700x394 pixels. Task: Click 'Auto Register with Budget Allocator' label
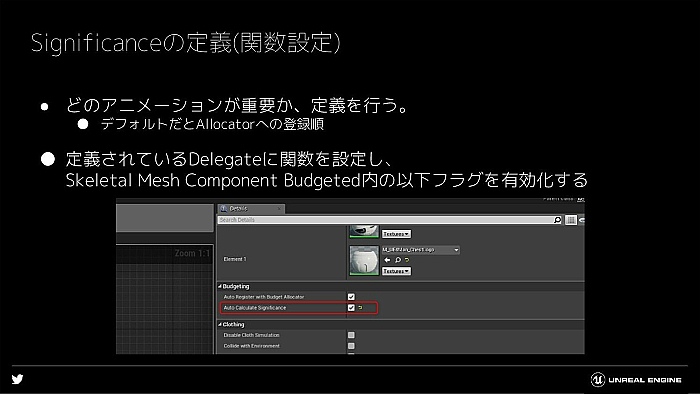tap(264, 297)
